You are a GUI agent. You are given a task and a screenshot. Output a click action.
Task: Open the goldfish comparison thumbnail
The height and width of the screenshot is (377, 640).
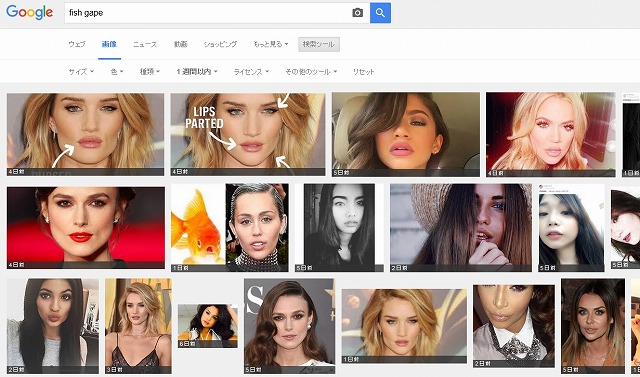click(229, 228)
